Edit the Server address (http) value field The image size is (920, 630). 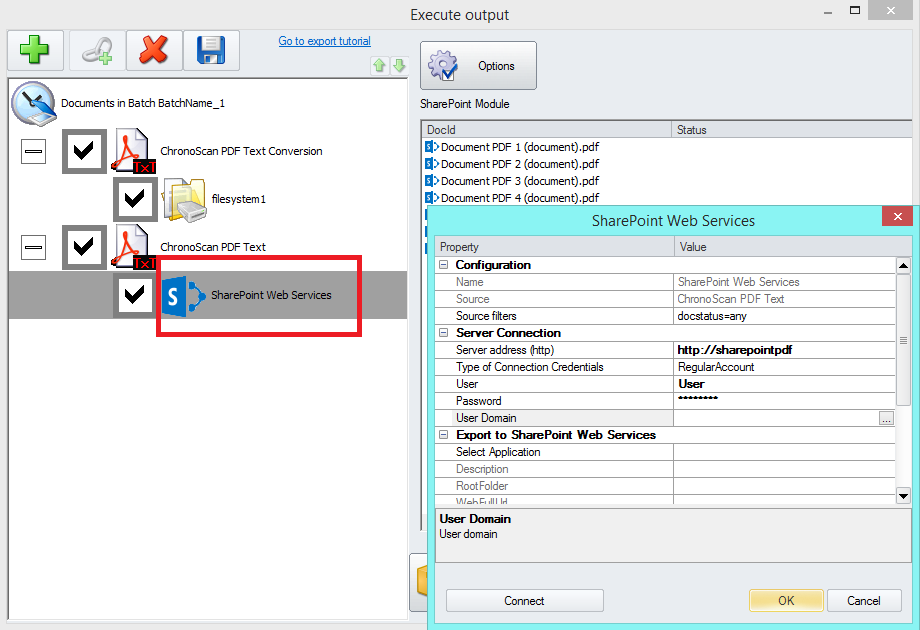(x=784, y=350)
